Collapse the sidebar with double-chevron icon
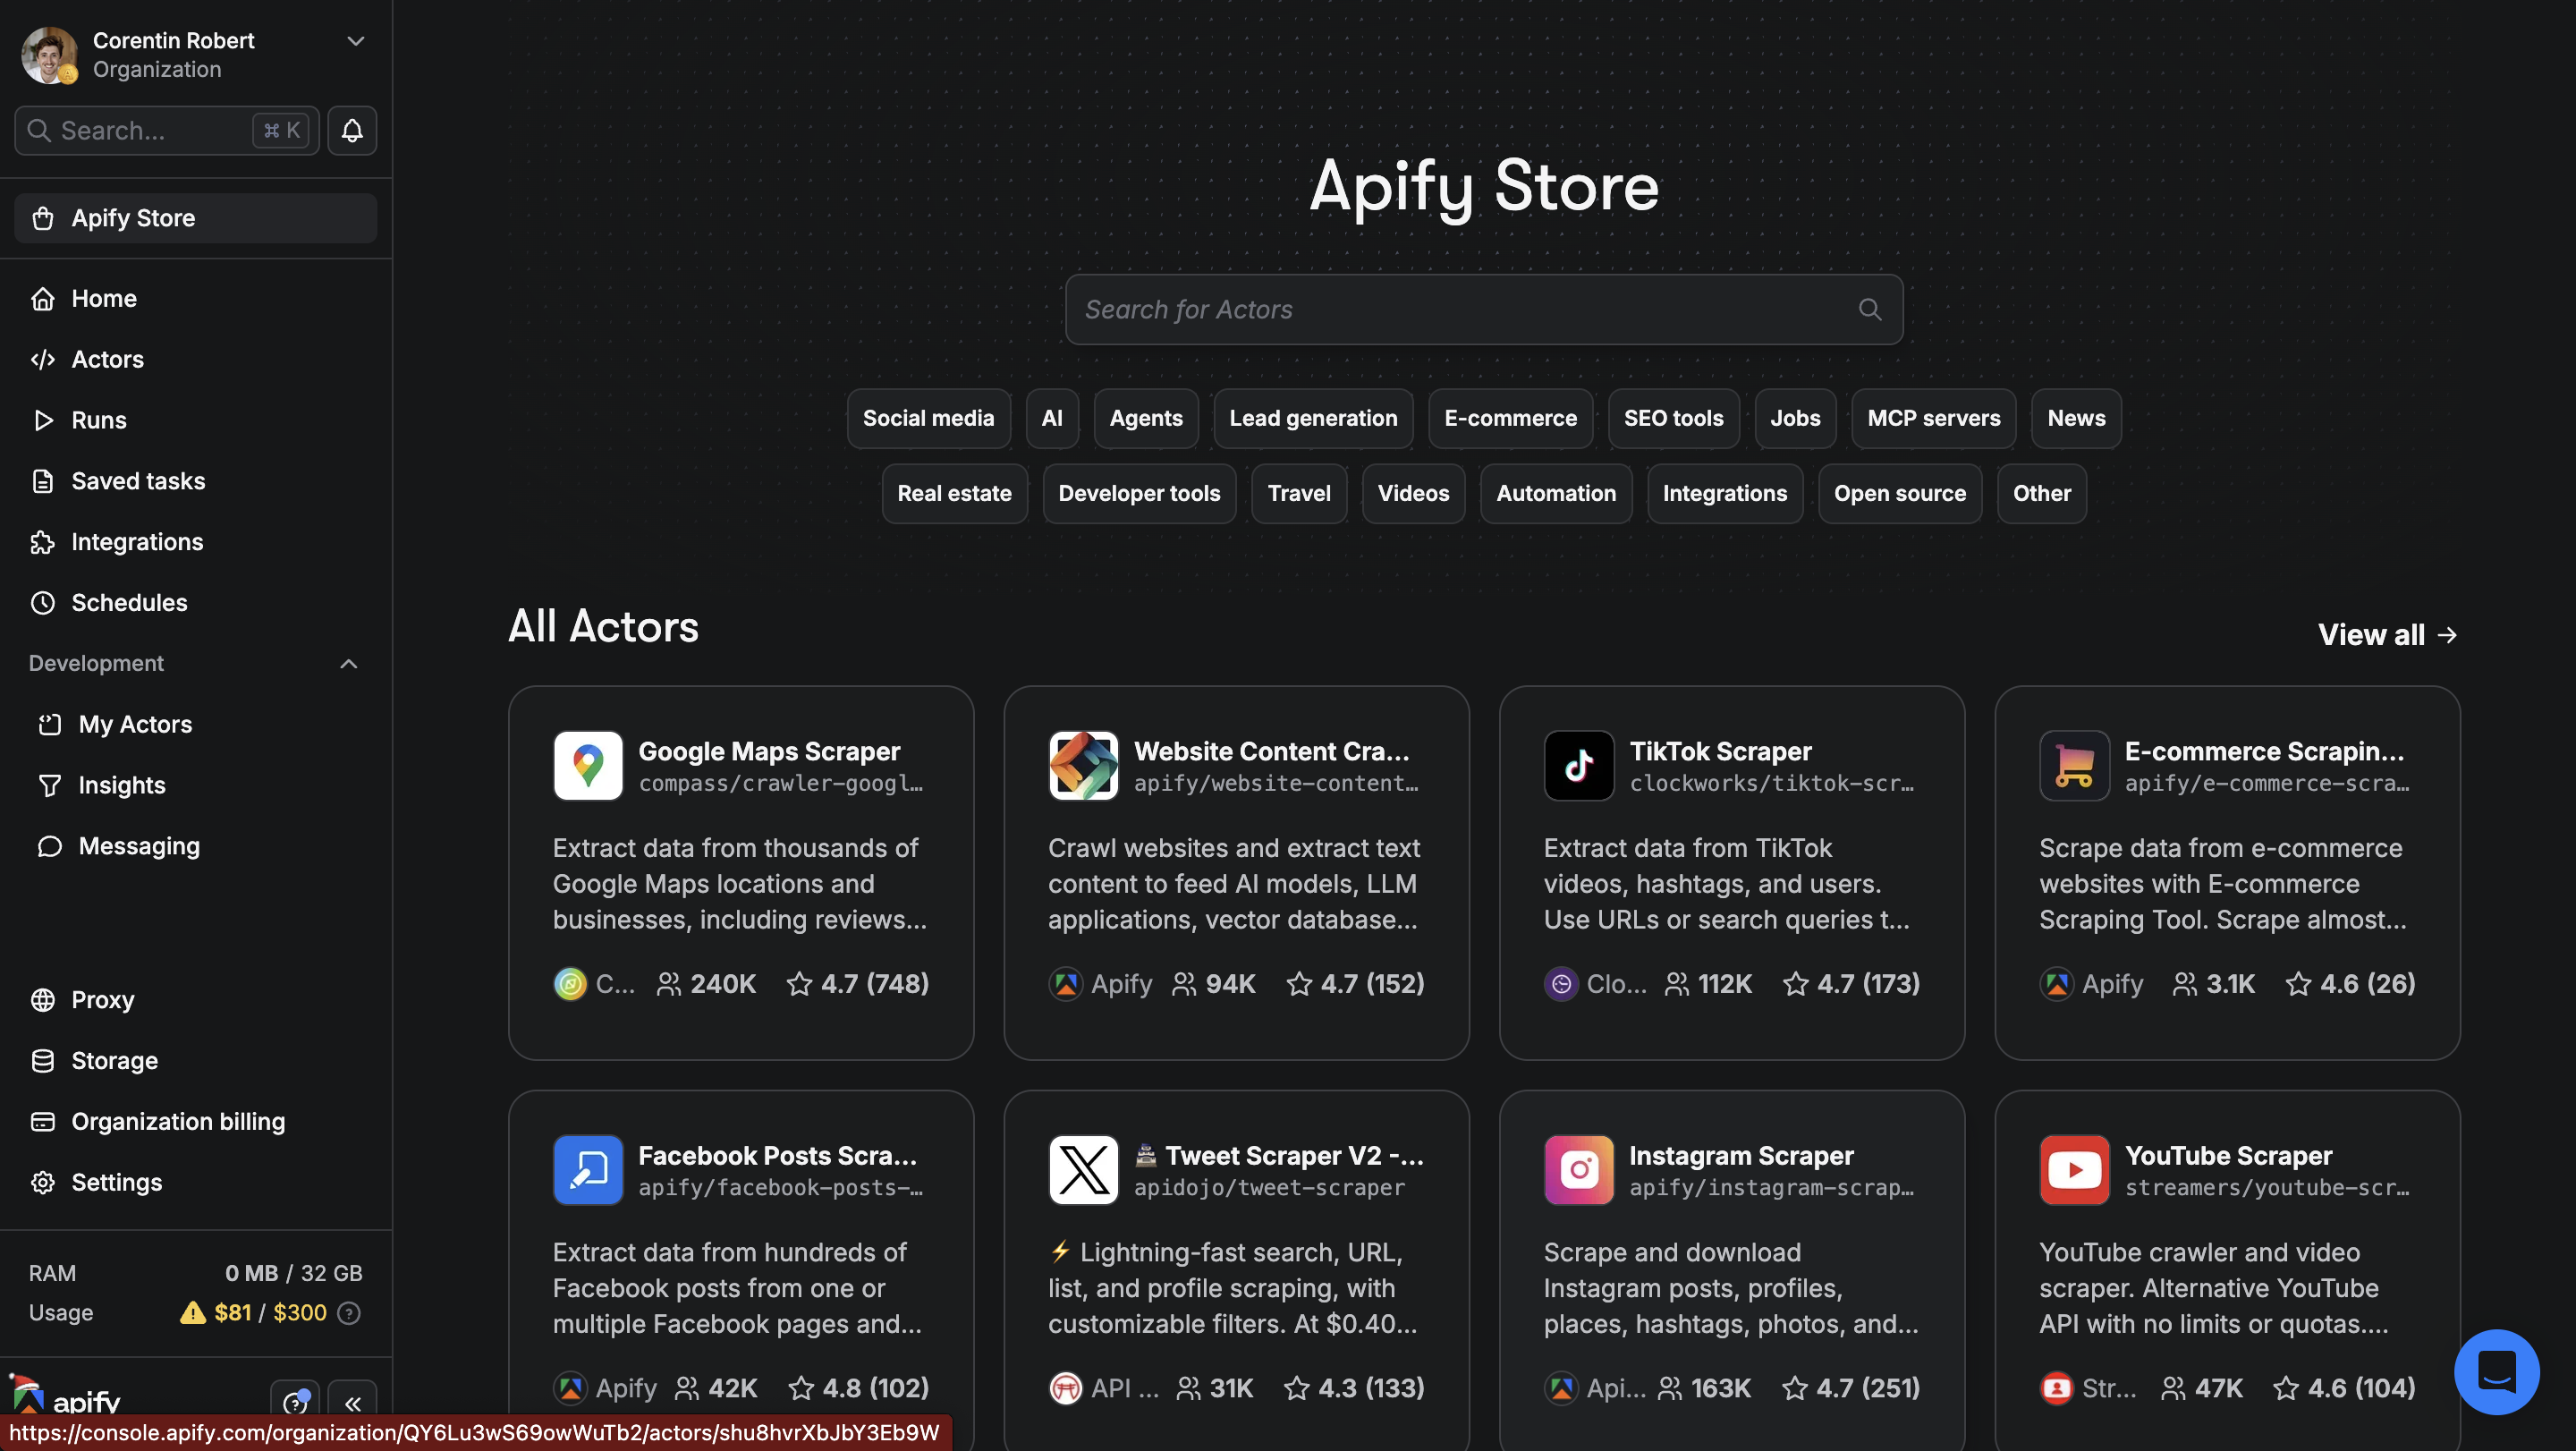Image resolution: width=2576 pixels, height=1451 pixels. [x=352, y=1401]
